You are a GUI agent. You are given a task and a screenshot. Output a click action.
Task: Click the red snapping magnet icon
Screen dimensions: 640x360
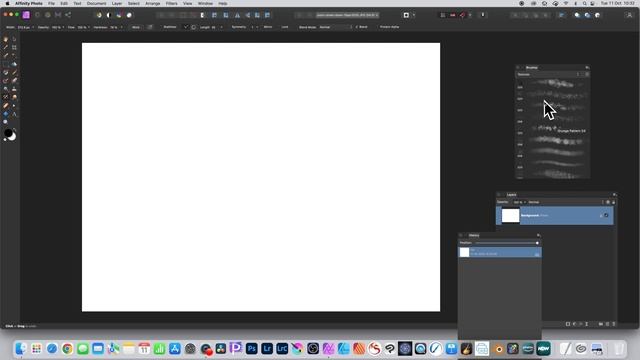(462, 15)
